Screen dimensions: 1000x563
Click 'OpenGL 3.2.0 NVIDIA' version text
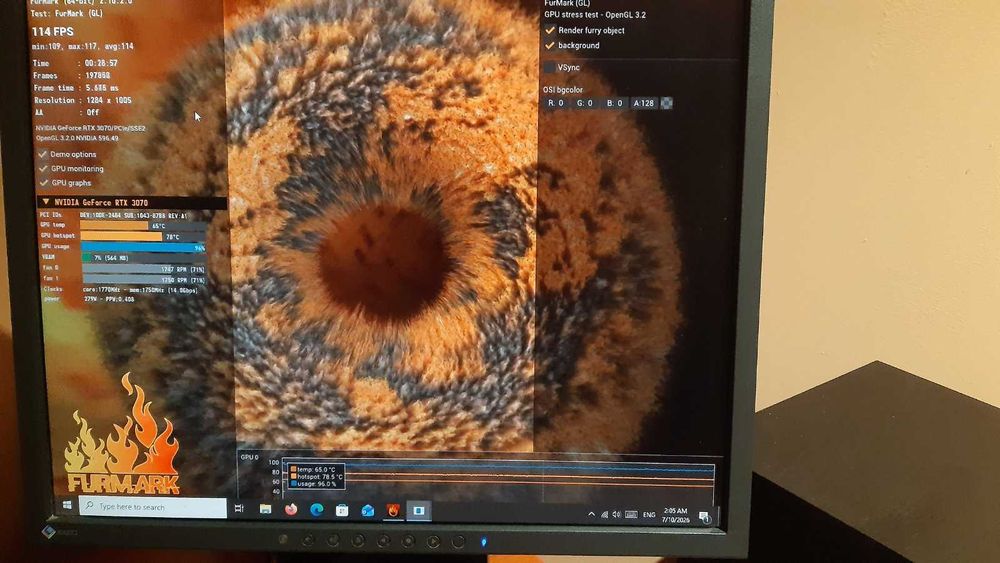point(77,138)
